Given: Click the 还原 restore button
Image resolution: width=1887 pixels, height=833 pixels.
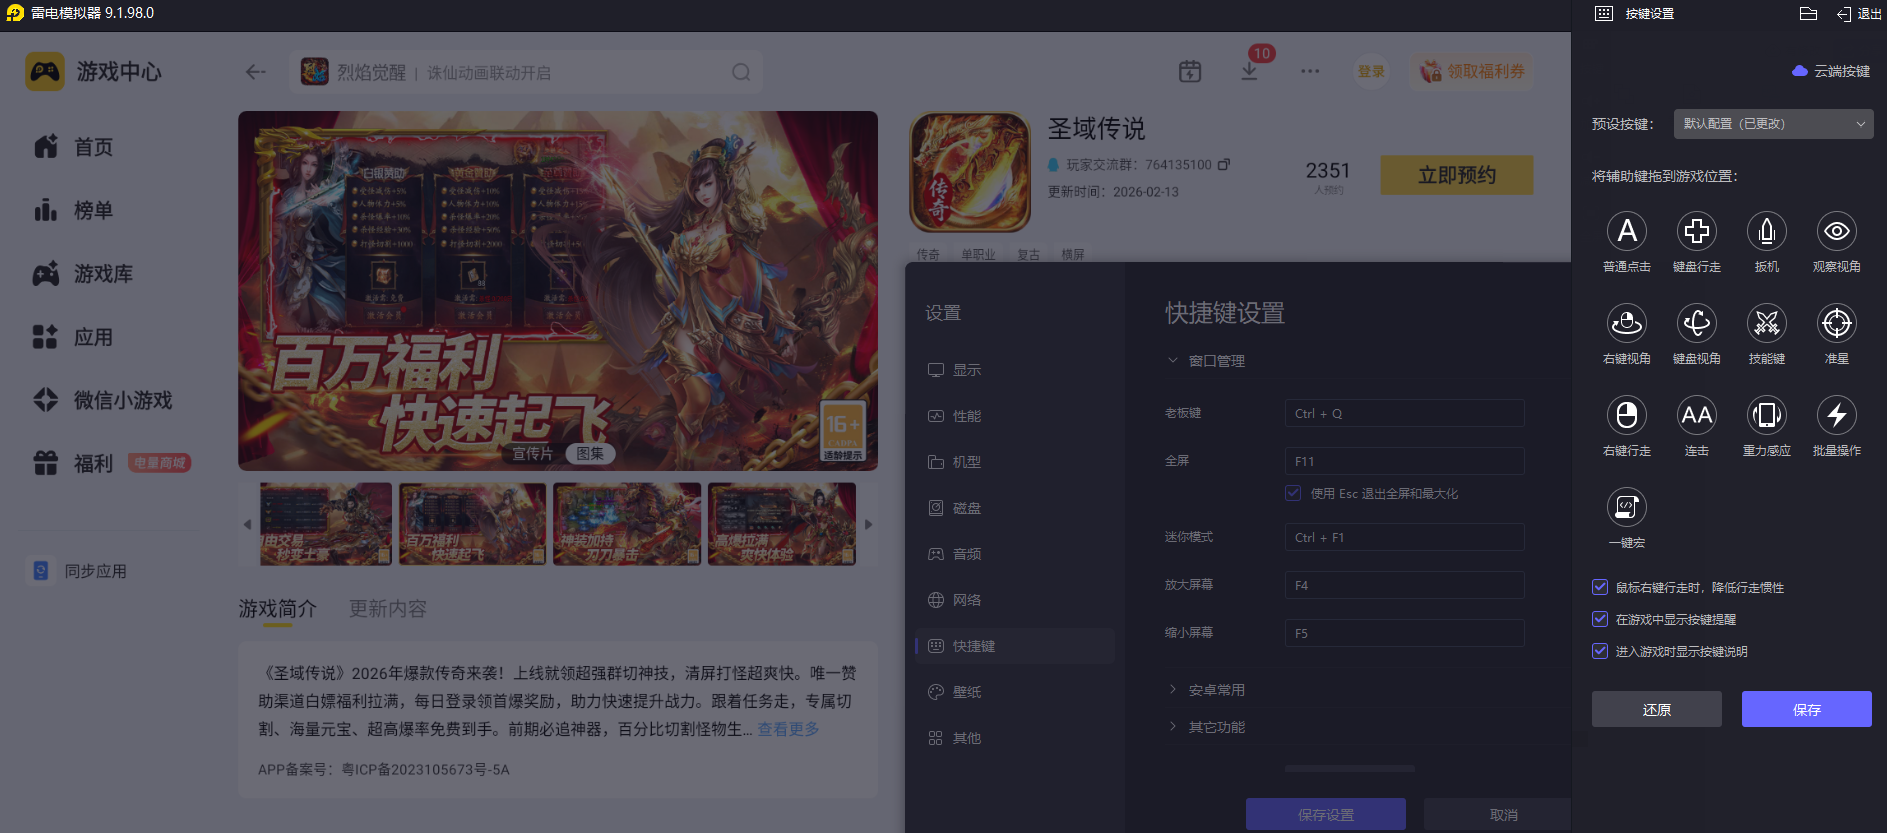Looking at the screenshot, I should coord(1657,709).
